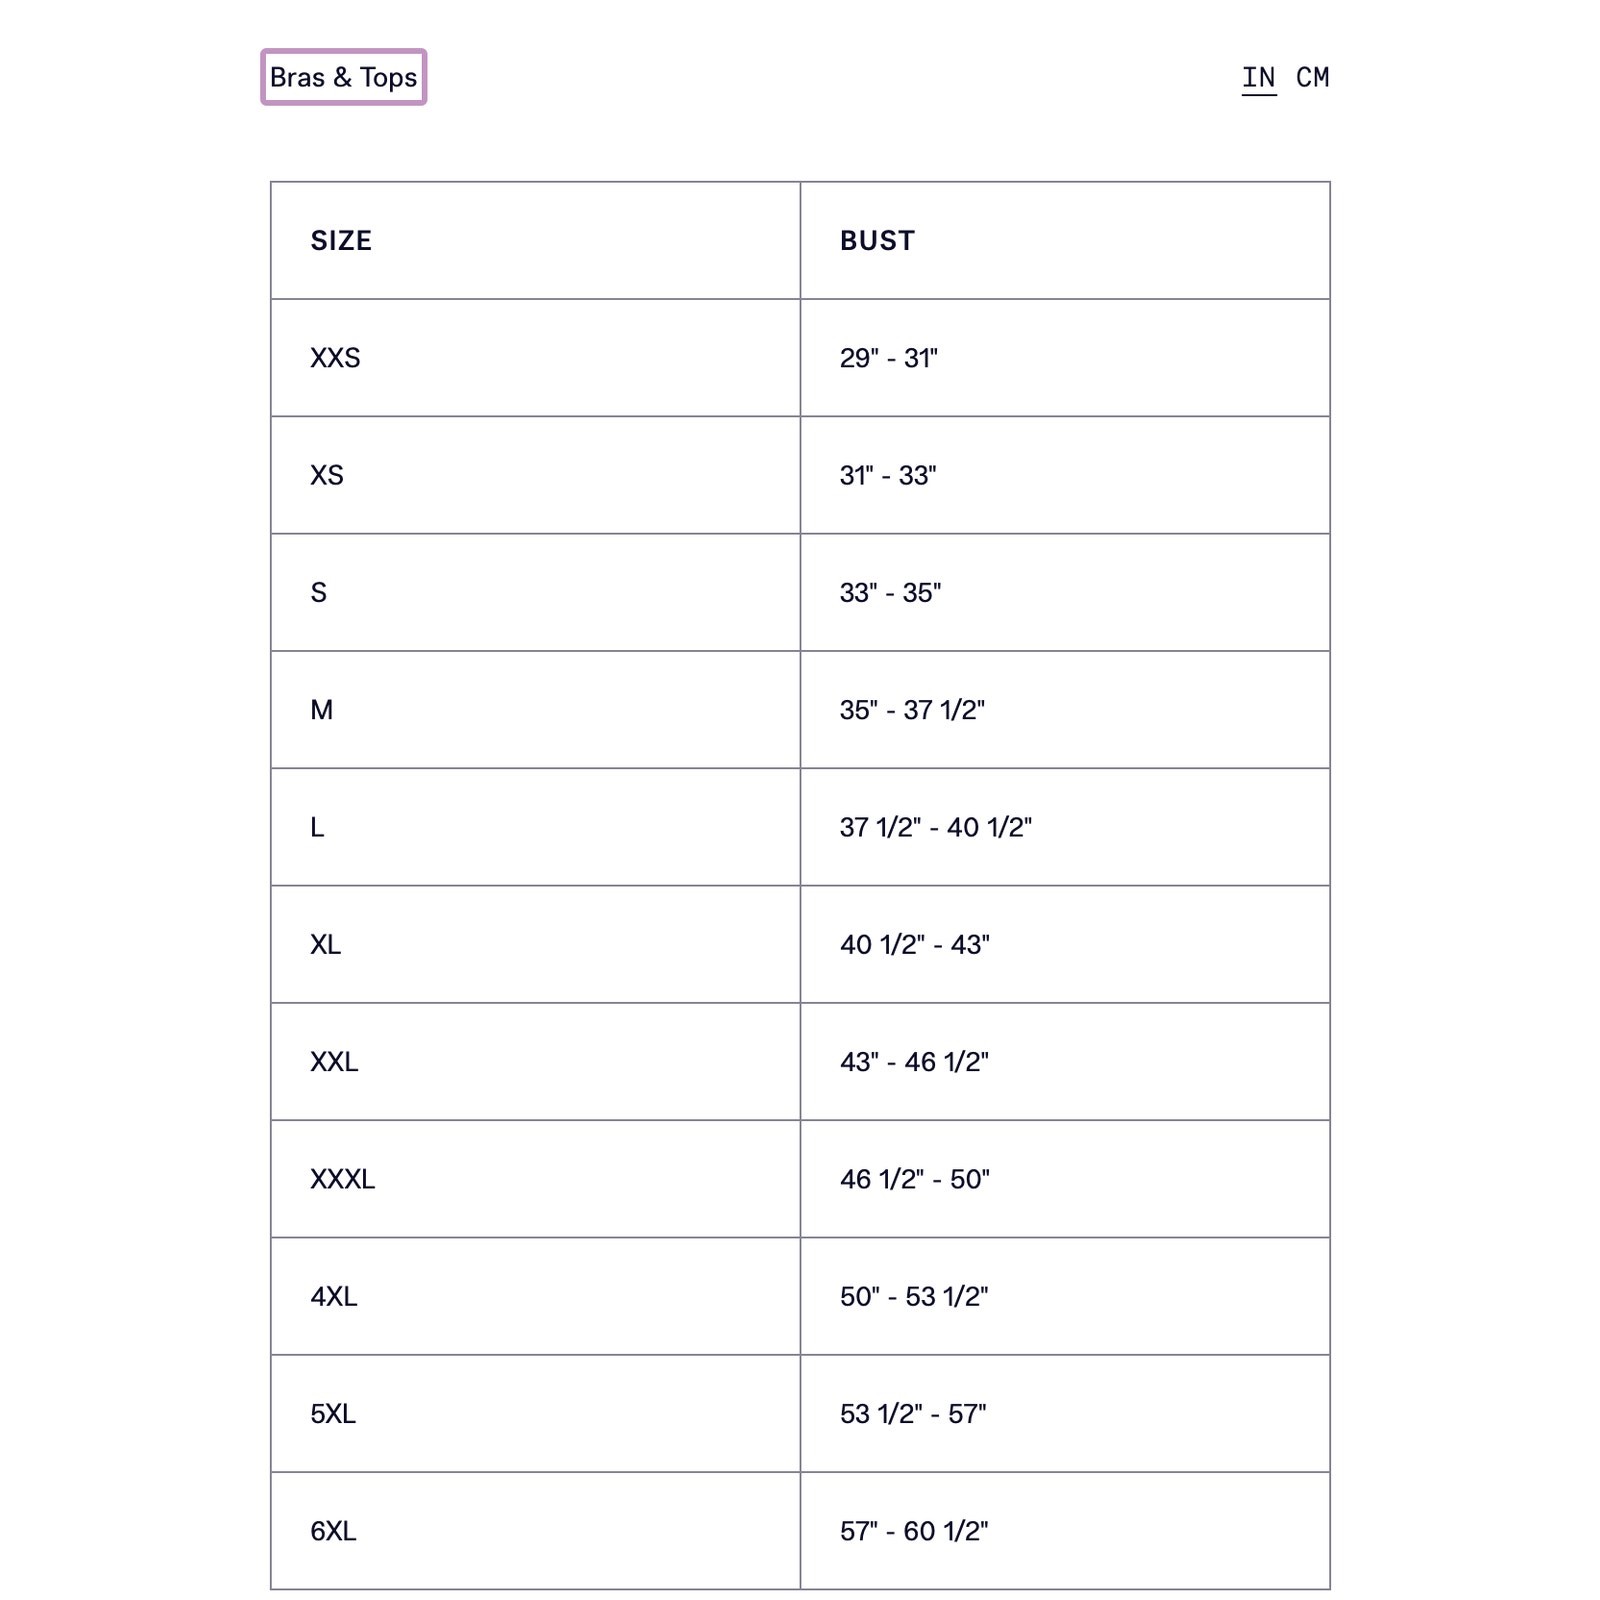Select the XL size cell
1600x1600 pixels.
click(326, 945)
